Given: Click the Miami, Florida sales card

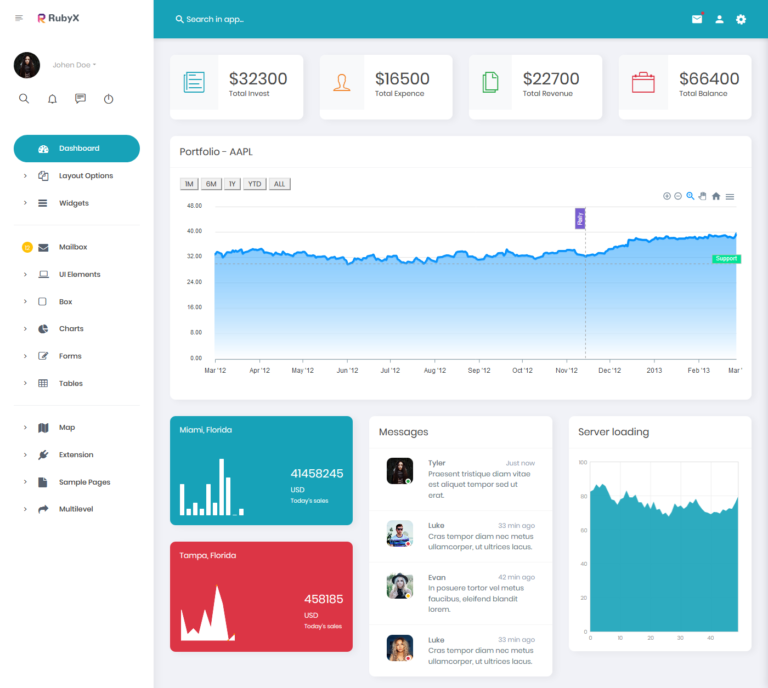Looking at the screenshot, I should [261, 471].
